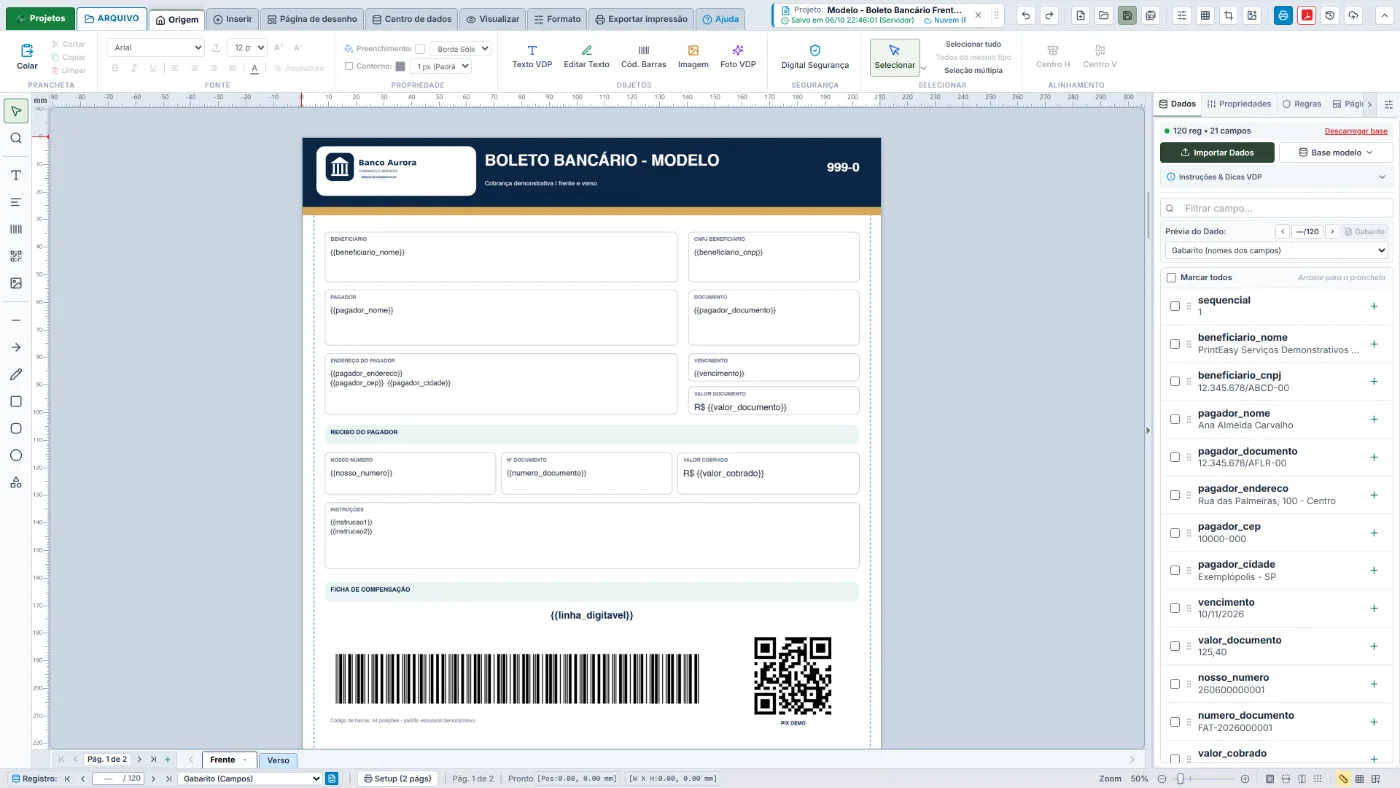
Task: Click the Descarregar base link
Action: pos(1356,131)
